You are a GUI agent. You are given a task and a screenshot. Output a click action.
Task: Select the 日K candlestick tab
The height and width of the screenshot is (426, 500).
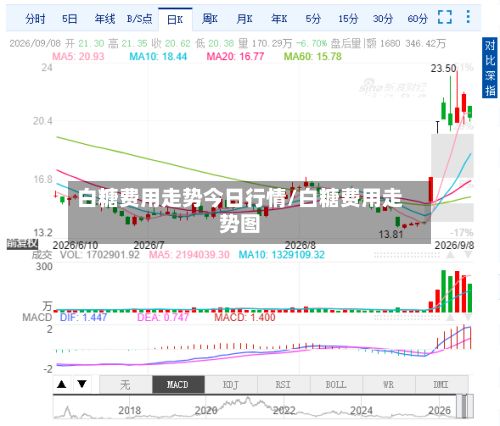(x=175, y=20)
